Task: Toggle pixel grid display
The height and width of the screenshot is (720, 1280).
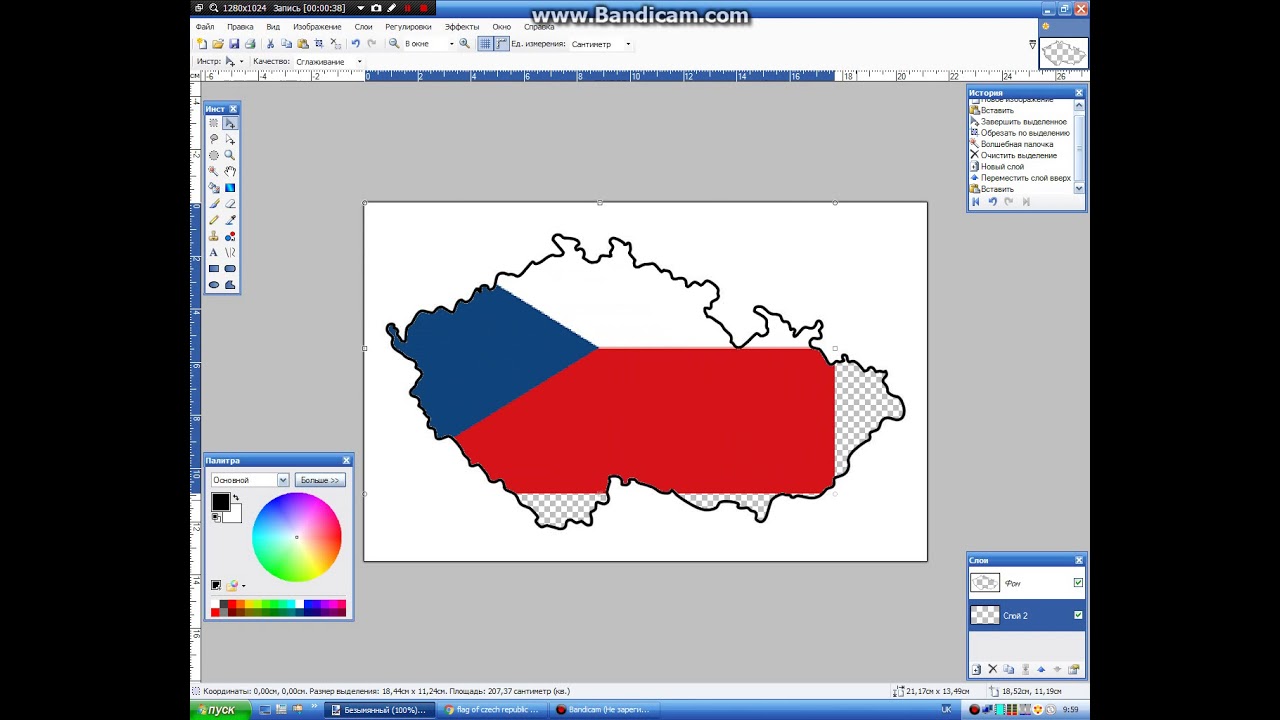Action: (x=485, y=44)
